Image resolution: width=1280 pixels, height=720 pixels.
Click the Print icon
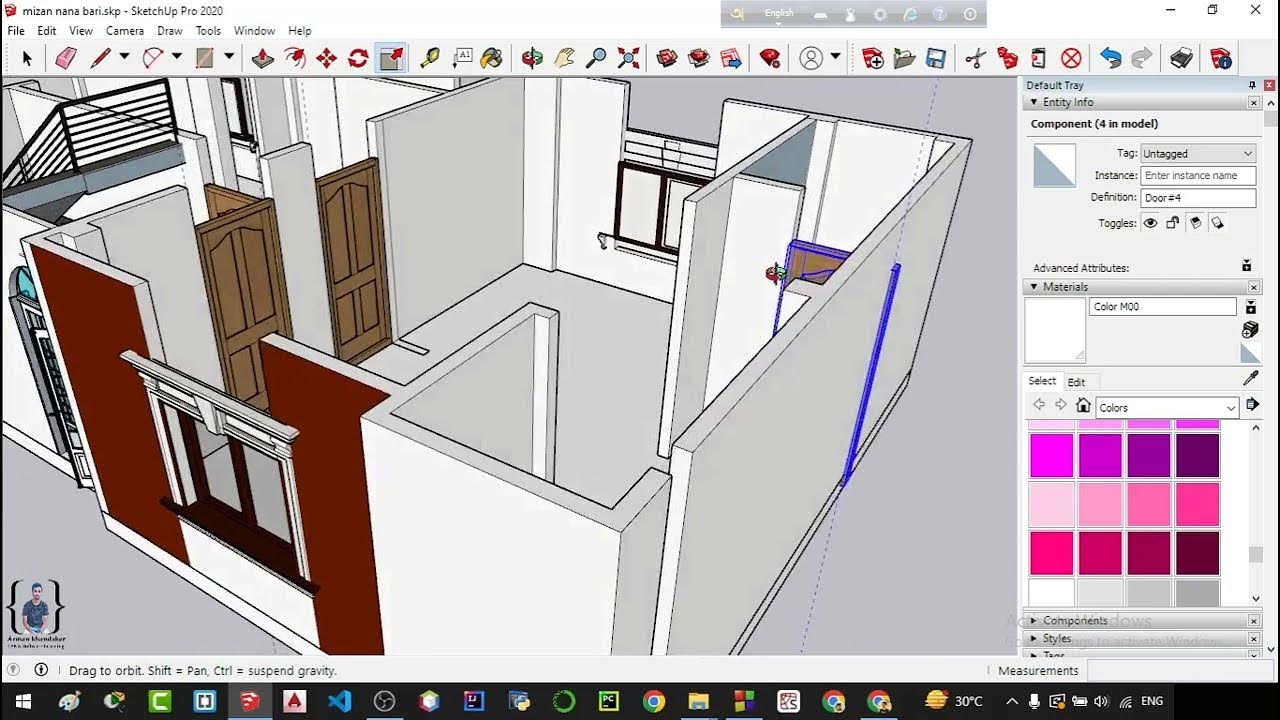(x=1181, y=58)
